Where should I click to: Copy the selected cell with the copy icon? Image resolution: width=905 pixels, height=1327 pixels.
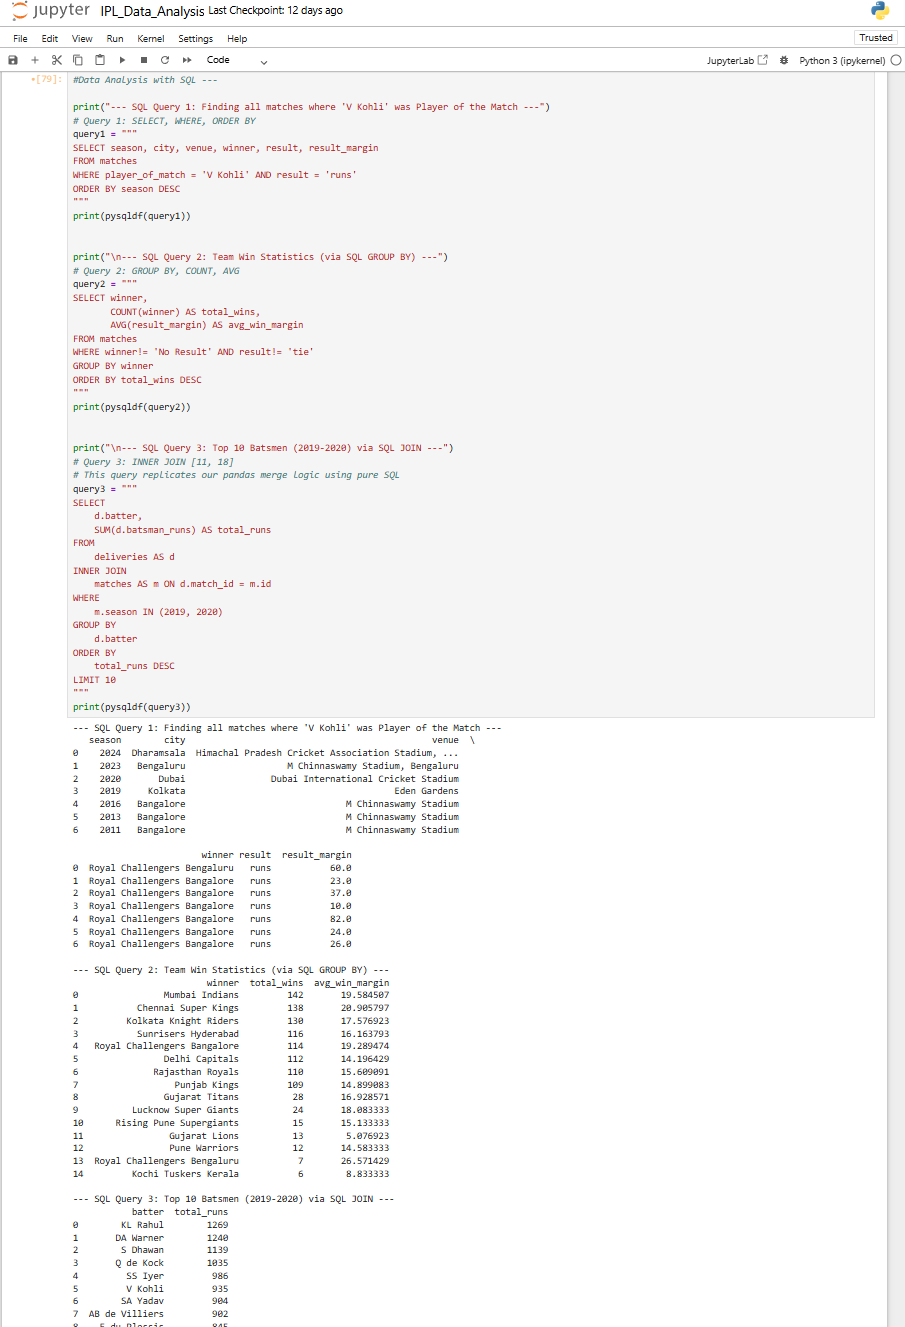[x=78, y=59]
